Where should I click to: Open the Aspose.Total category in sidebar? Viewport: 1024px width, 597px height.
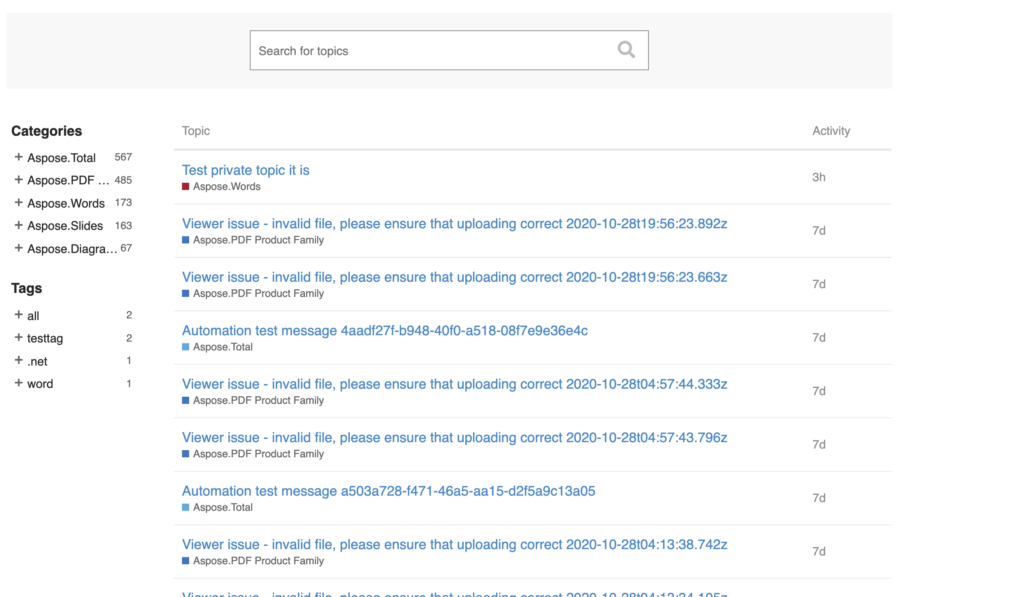pos(61,157)
